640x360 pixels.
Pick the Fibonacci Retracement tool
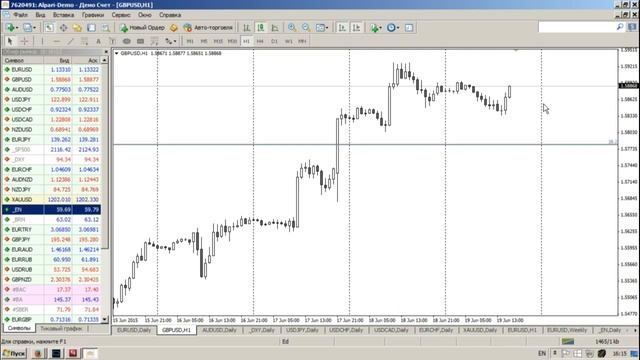[x=155, y=41]
